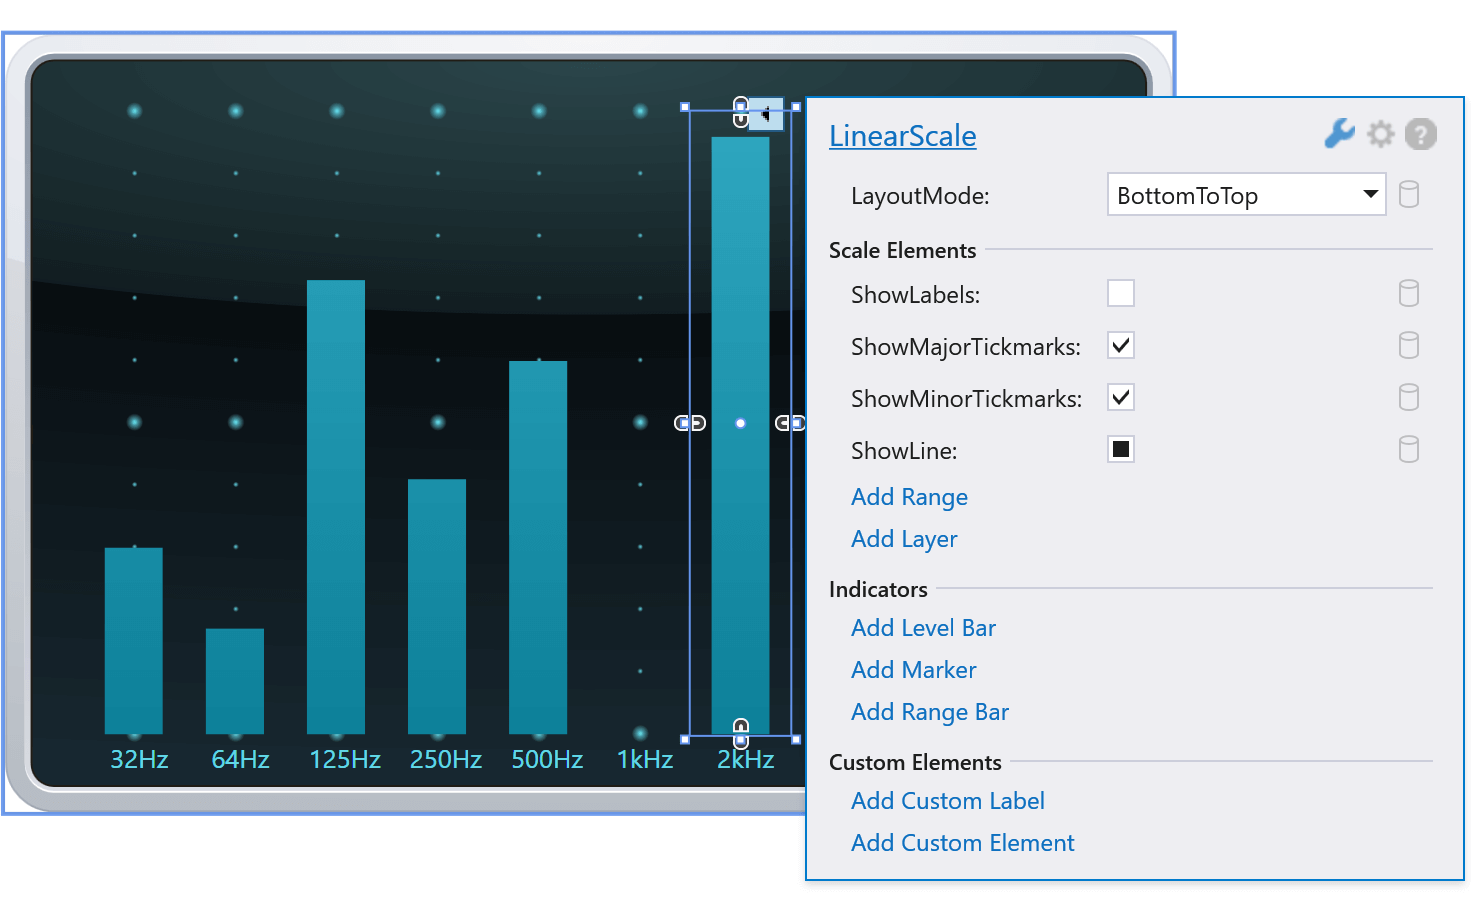This screenshot has width=1474, height=924.
Task: Open data binding for ShowMajorTickmarks
Action: [x=1409, y=345]
